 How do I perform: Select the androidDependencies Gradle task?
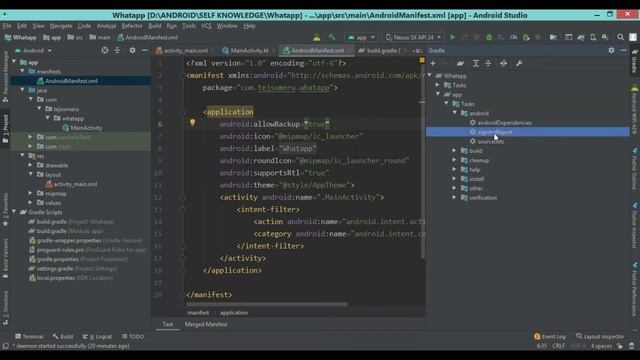(x=504, y=123)
